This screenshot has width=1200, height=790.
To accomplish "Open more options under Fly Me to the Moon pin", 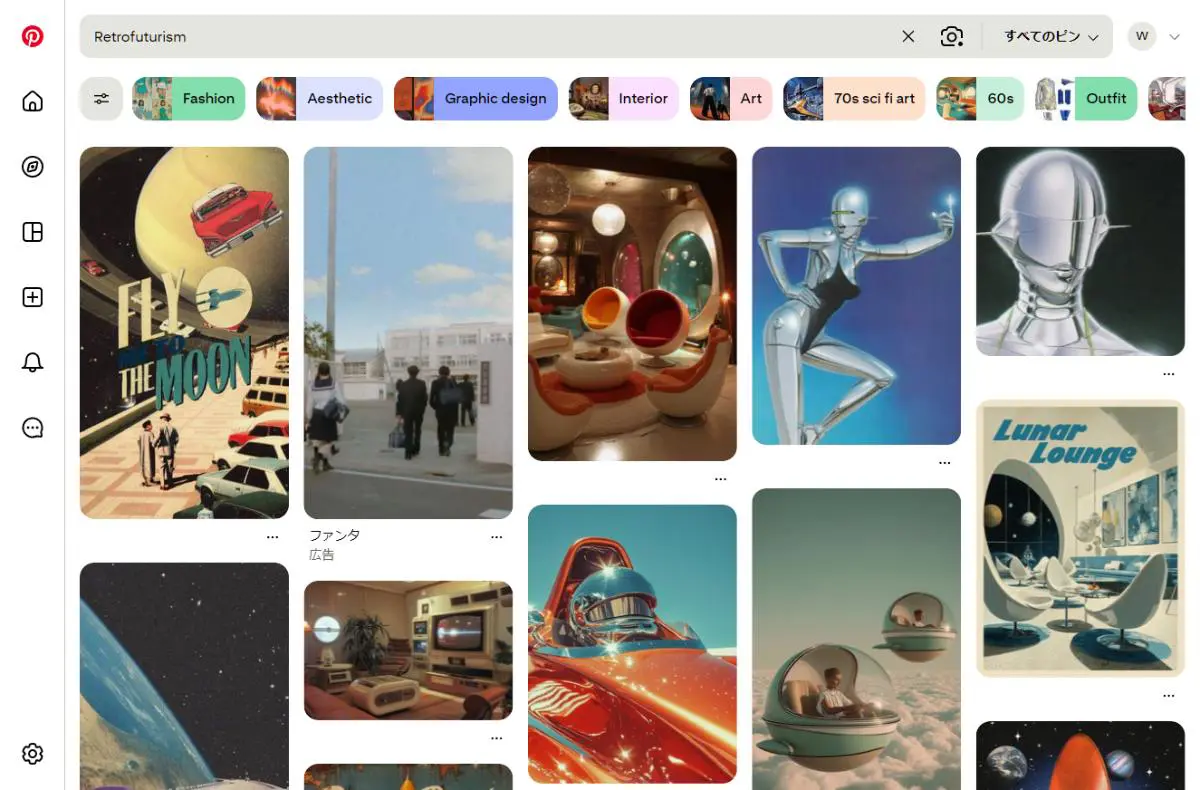I will tap(273, 537).
